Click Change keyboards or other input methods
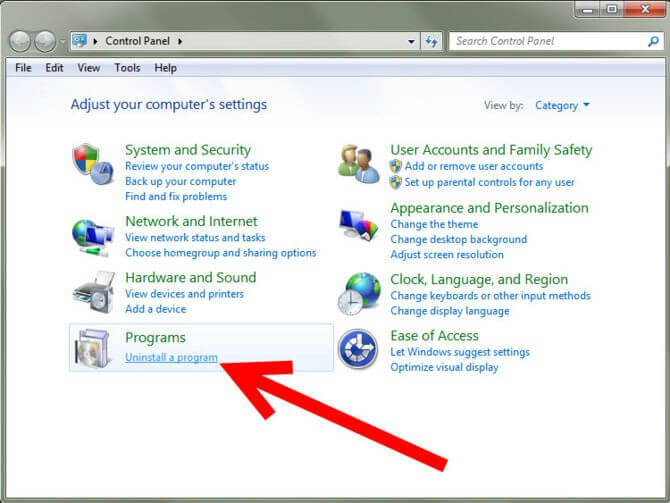This screenshot has width=670, height=503. tap(491, 296)
